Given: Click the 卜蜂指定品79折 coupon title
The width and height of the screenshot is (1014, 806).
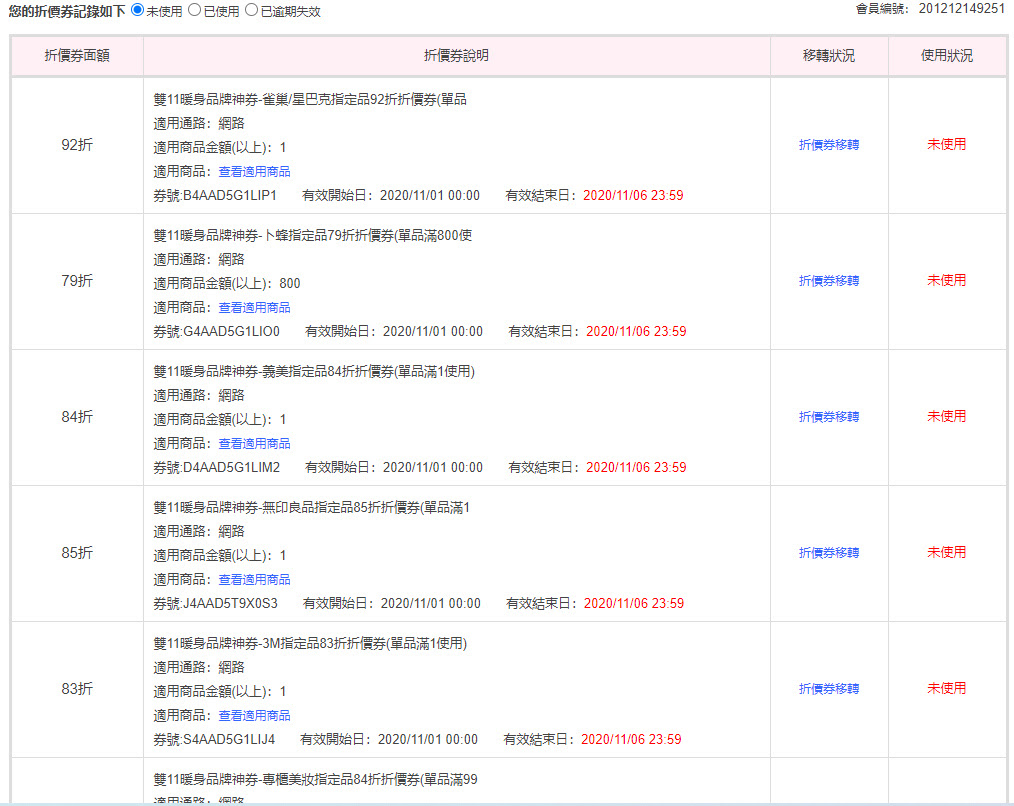Looking at the screenshot, I should click(312, 235).
